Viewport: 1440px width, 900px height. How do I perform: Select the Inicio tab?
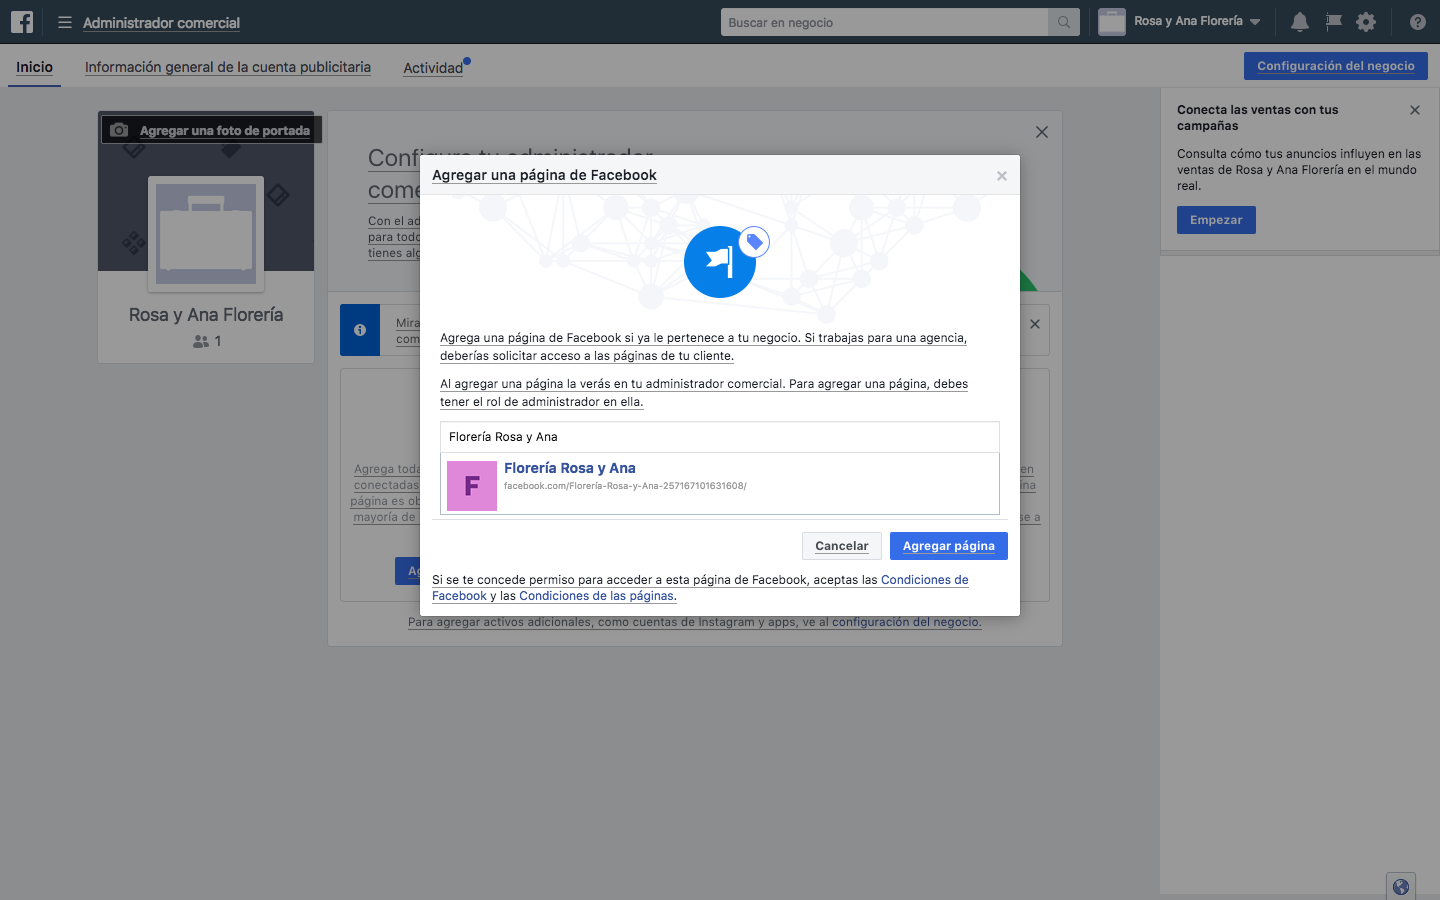34,67
